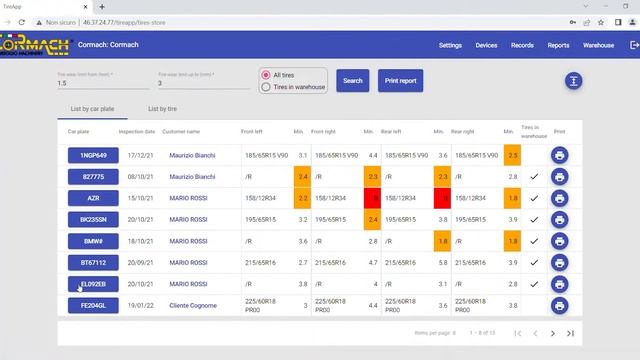This screenshot has width=640, height=360.
Task: Open the Warehouse menu
Action: click(598, 45)
